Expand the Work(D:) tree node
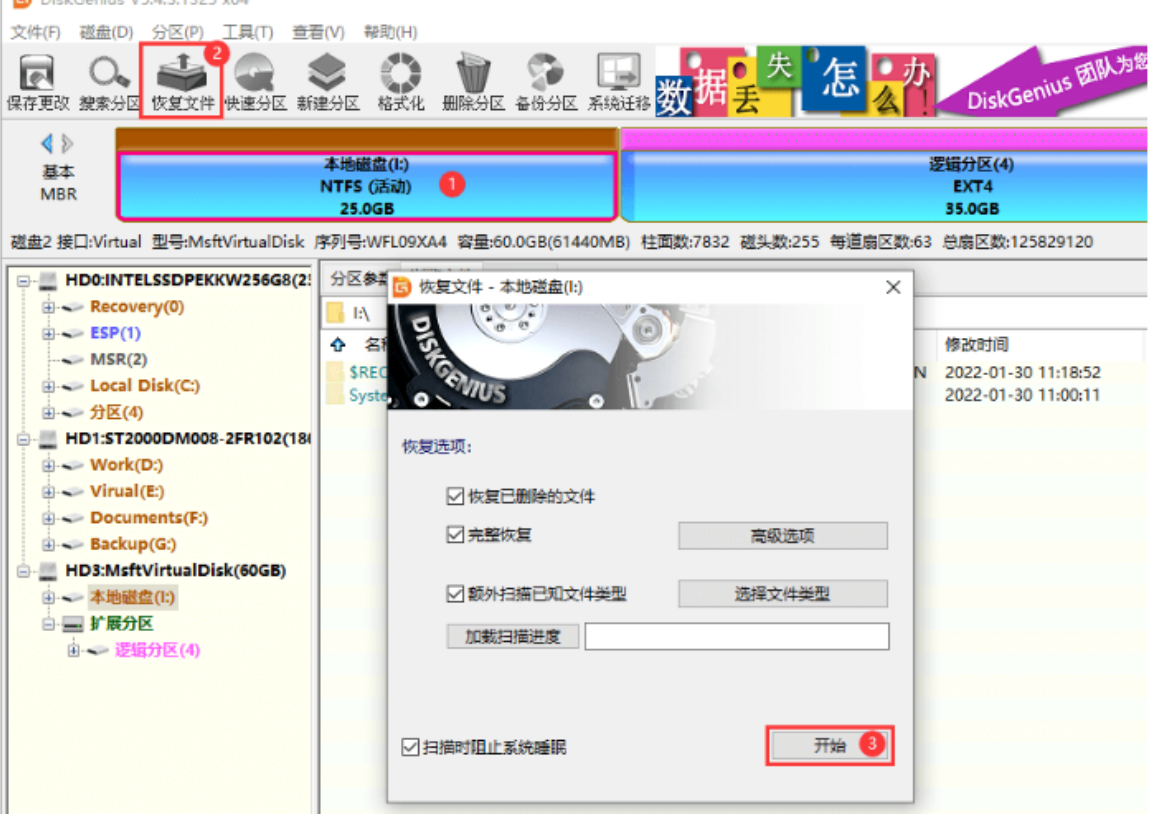 tap(48, 465)
